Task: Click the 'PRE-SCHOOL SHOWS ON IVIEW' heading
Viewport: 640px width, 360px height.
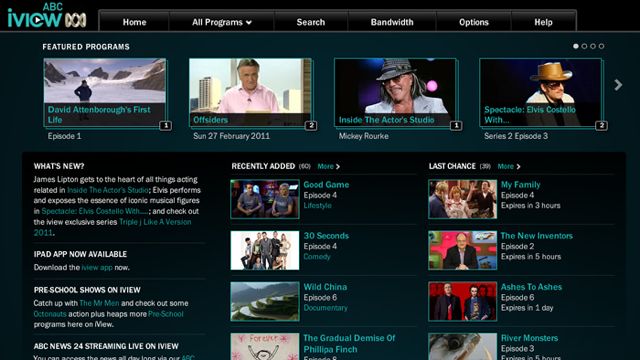Action: pyautogui.click(x=87, y=290)
